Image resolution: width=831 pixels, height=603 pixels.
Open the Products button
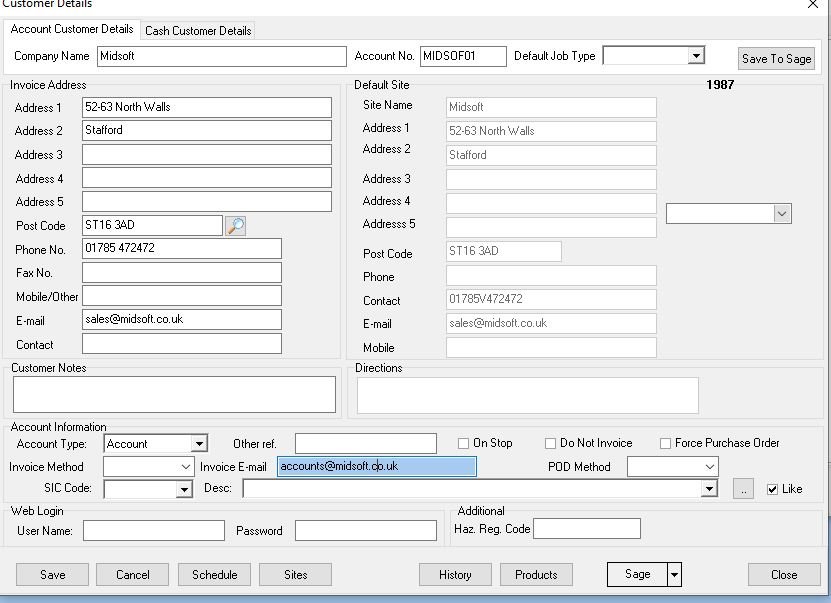coord(536,575)
